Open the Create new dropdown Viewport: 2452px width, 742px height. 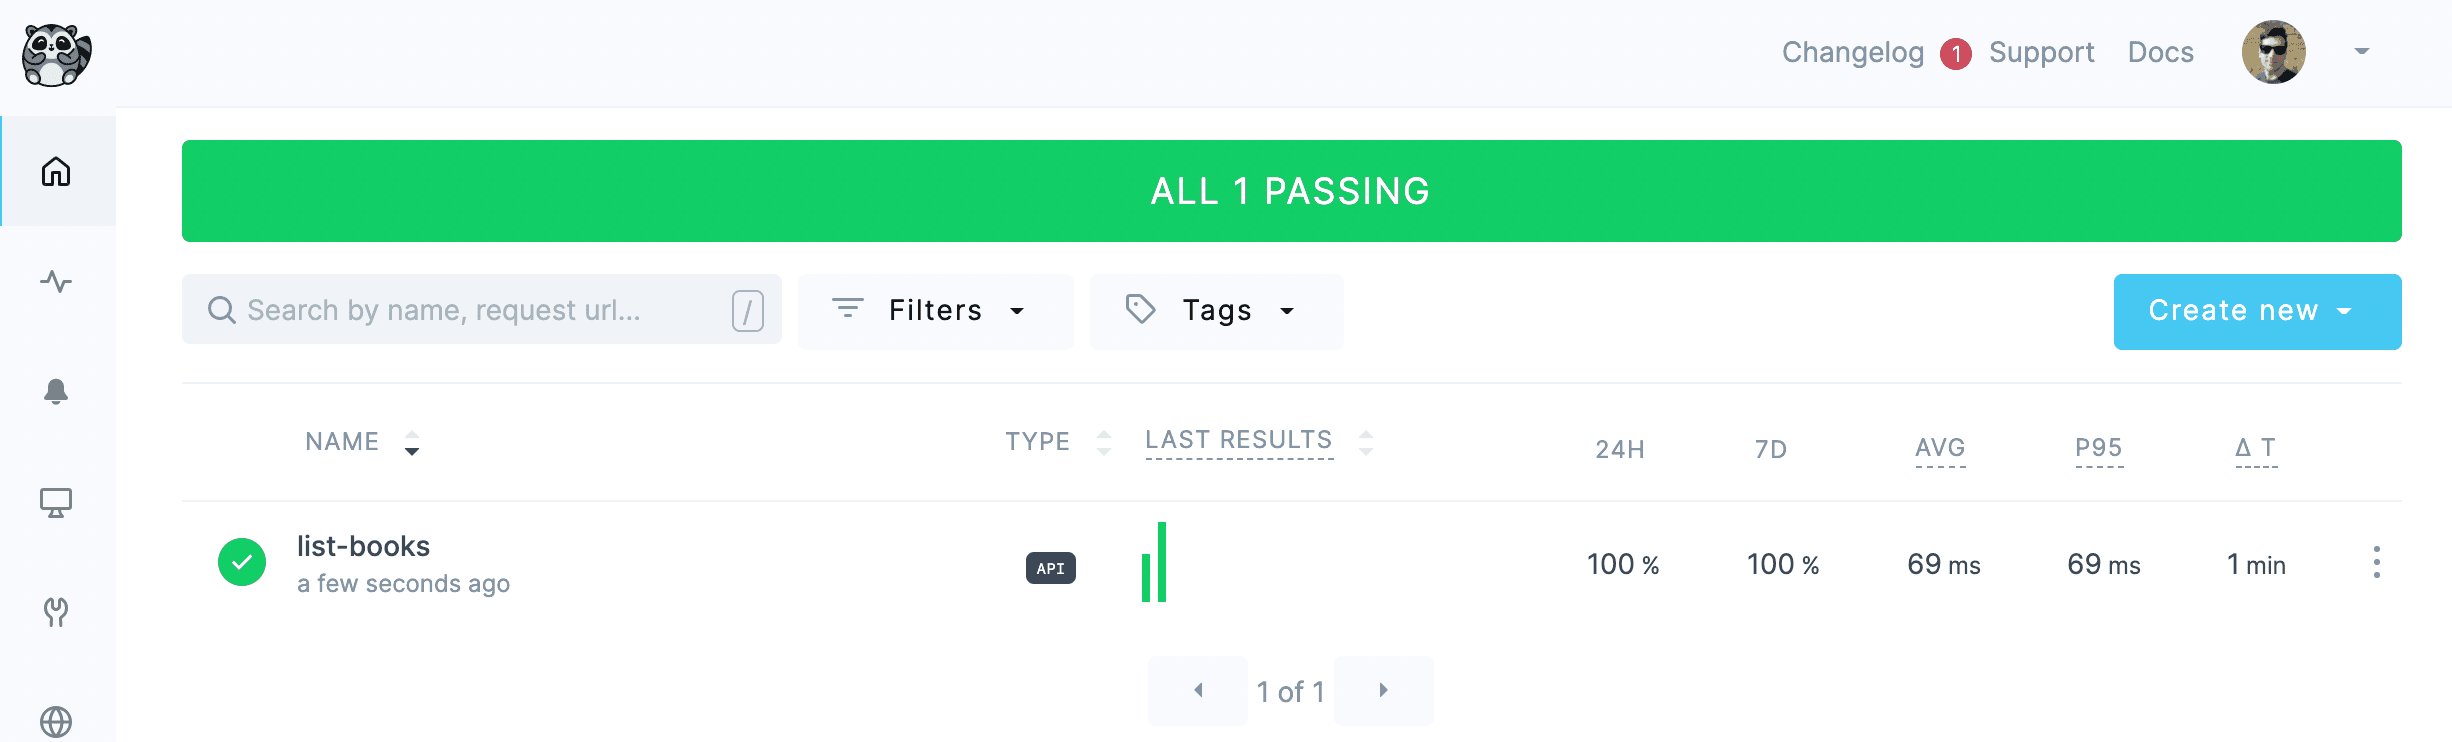(2256, 311)
